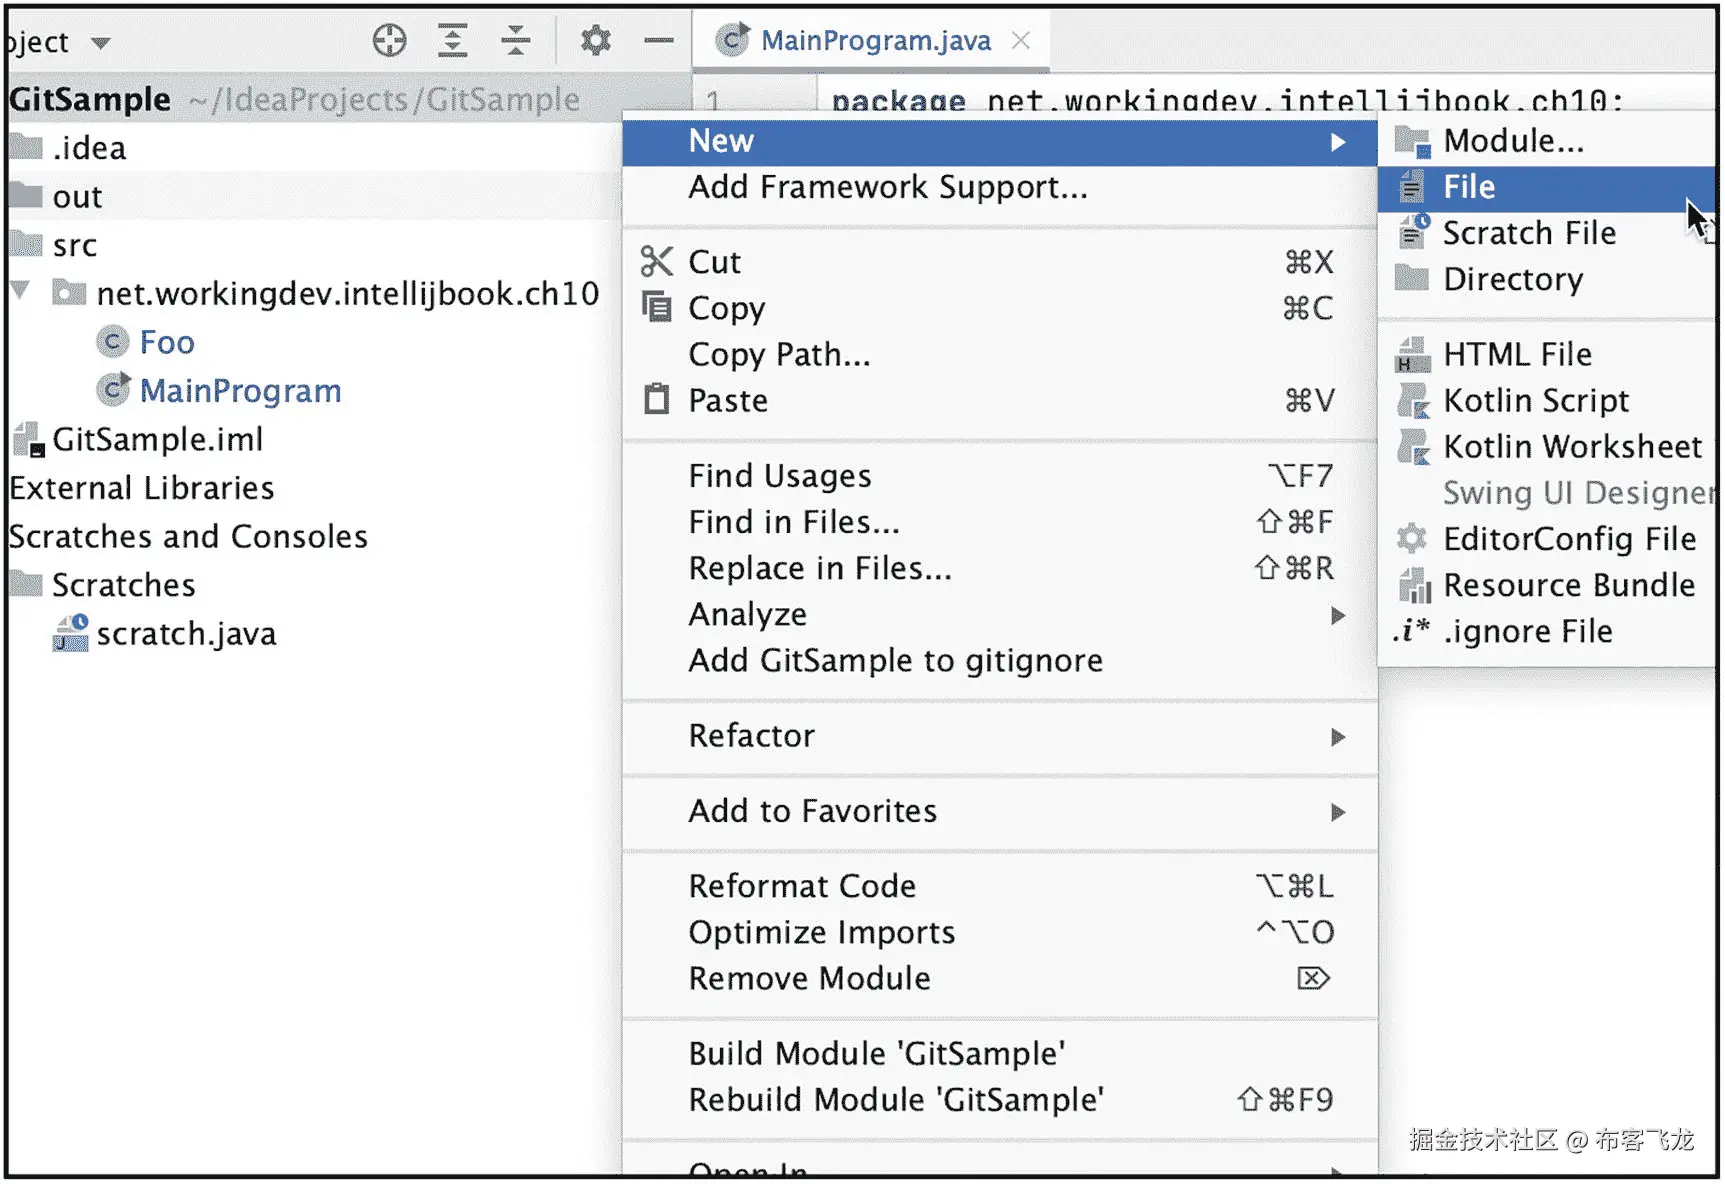Choose Reformat Code from the menu

pyautogui.click(x=999, y=886)
